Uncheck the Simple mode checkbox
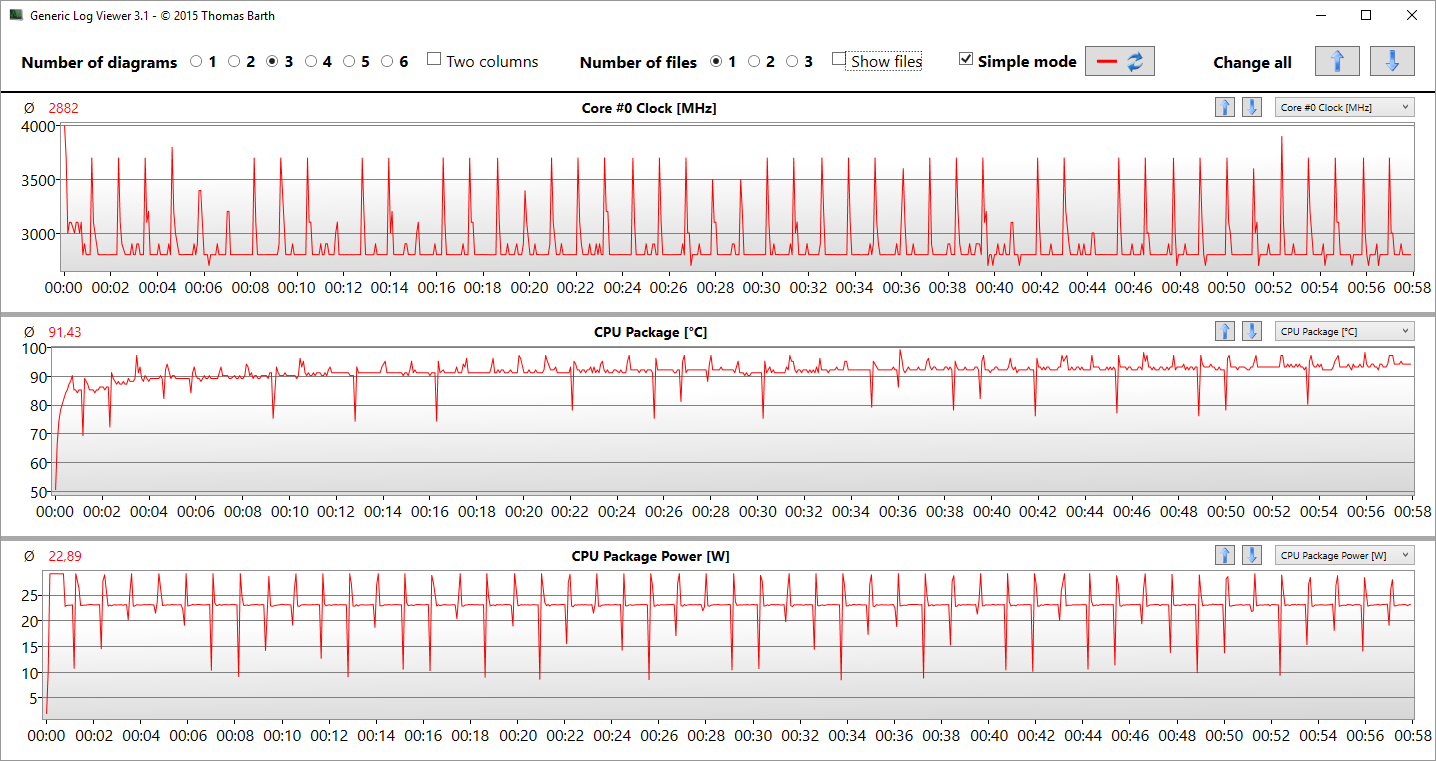This screenshot has height=761, width=1436. (965, 60)
